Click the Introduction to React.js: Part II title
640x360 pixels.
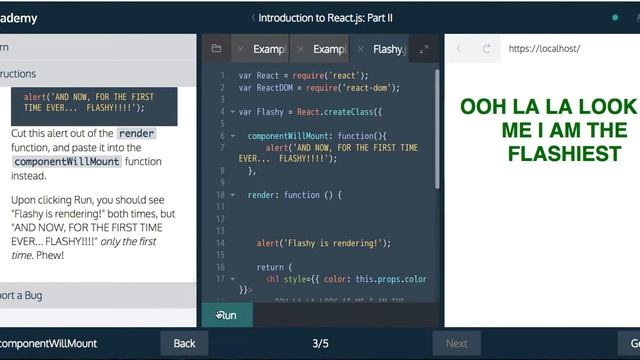[325, 18]
